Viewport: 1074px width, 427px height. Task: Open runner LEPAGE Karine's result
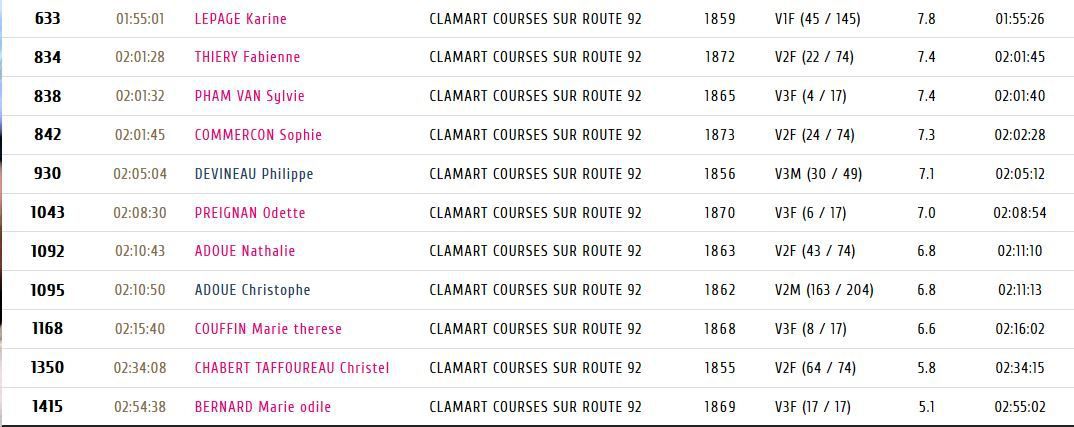[240, 19]
